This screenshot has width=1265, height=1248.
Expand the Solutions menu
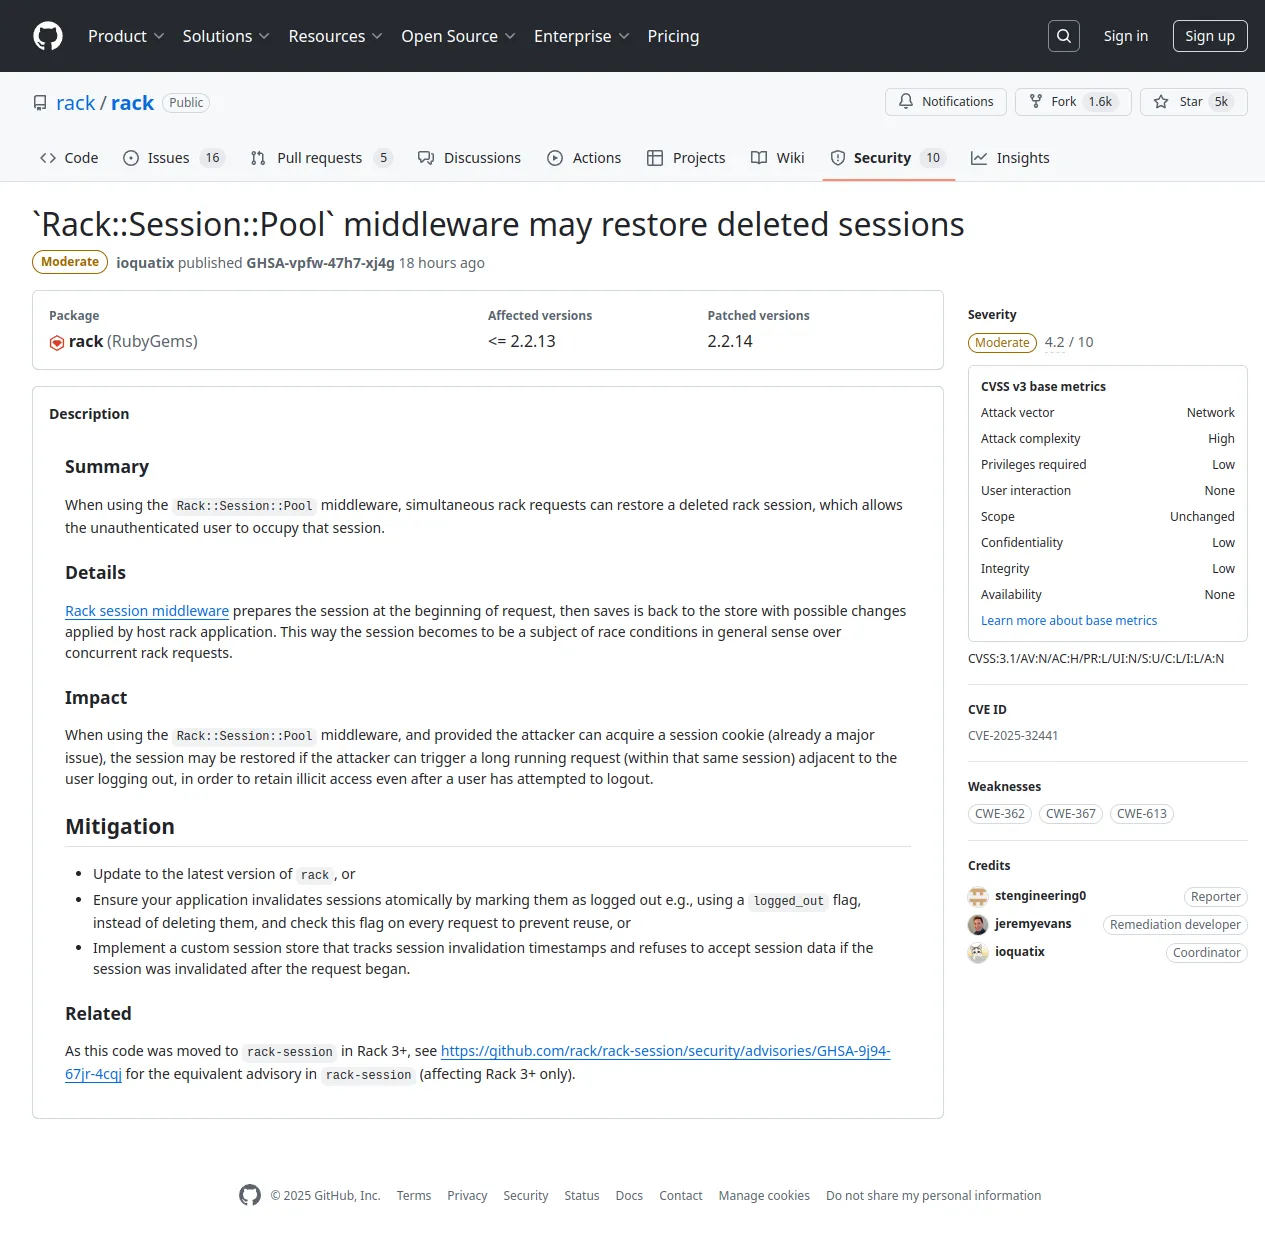click(x=226, y=36)
